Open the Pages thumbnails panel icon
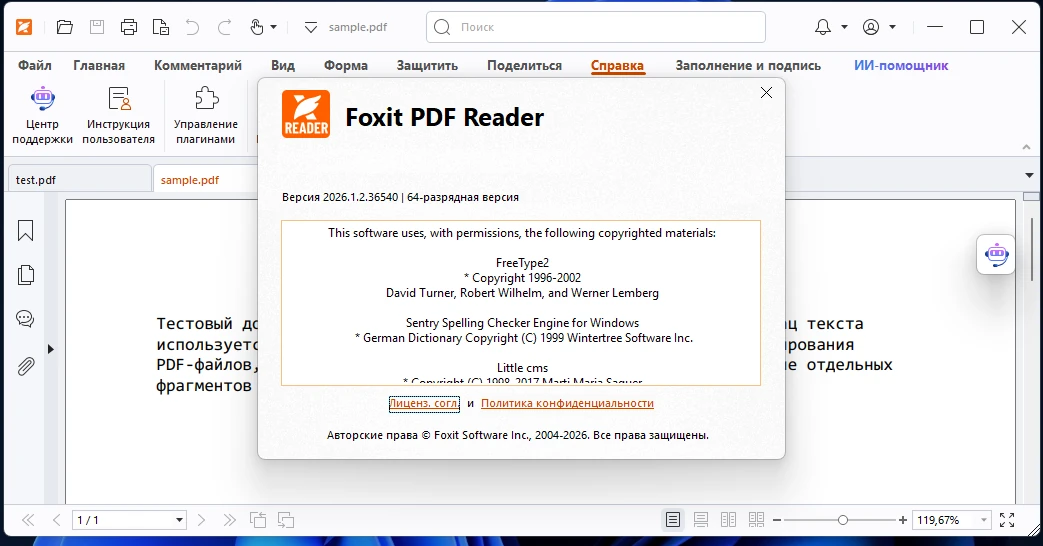The width and height of the screenshot is (1043, 546). coord(25,275)
